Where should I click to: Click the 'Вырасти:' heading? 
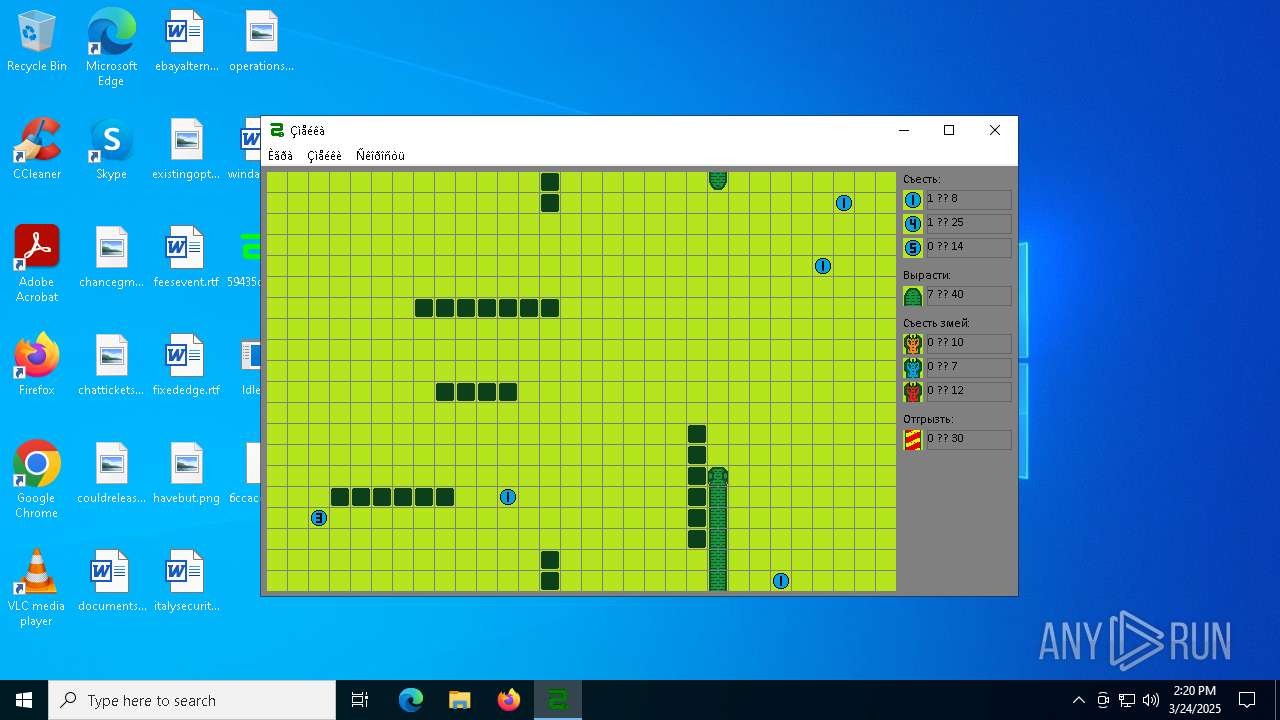[927, 275]
